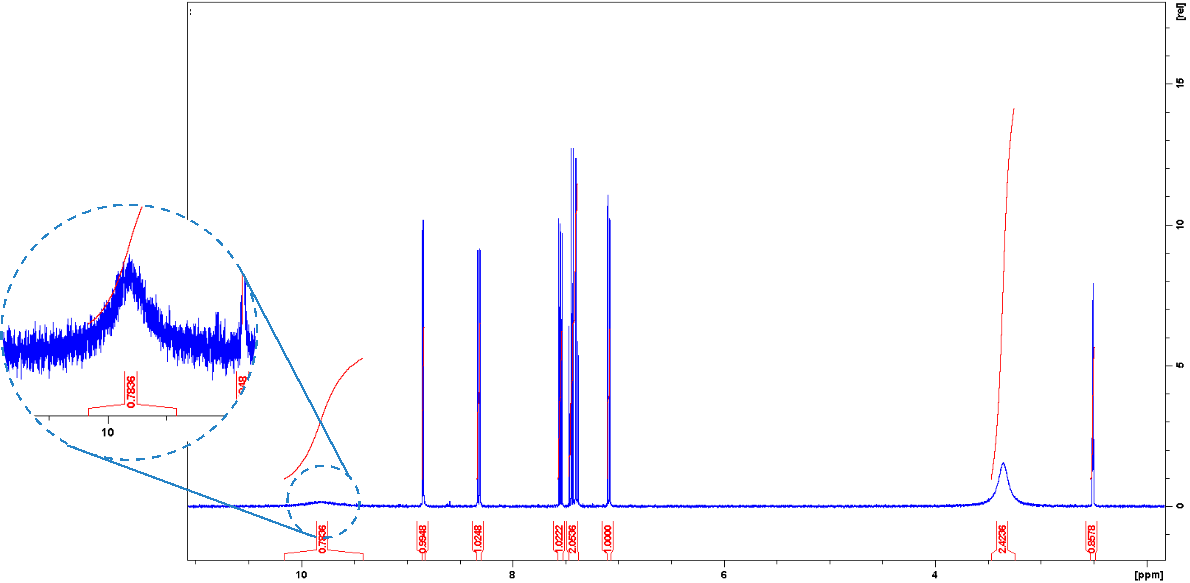Click the 10 tick on intensity axis
Viewport: 1190px width, 583px height.
(x=1179, y=225)
